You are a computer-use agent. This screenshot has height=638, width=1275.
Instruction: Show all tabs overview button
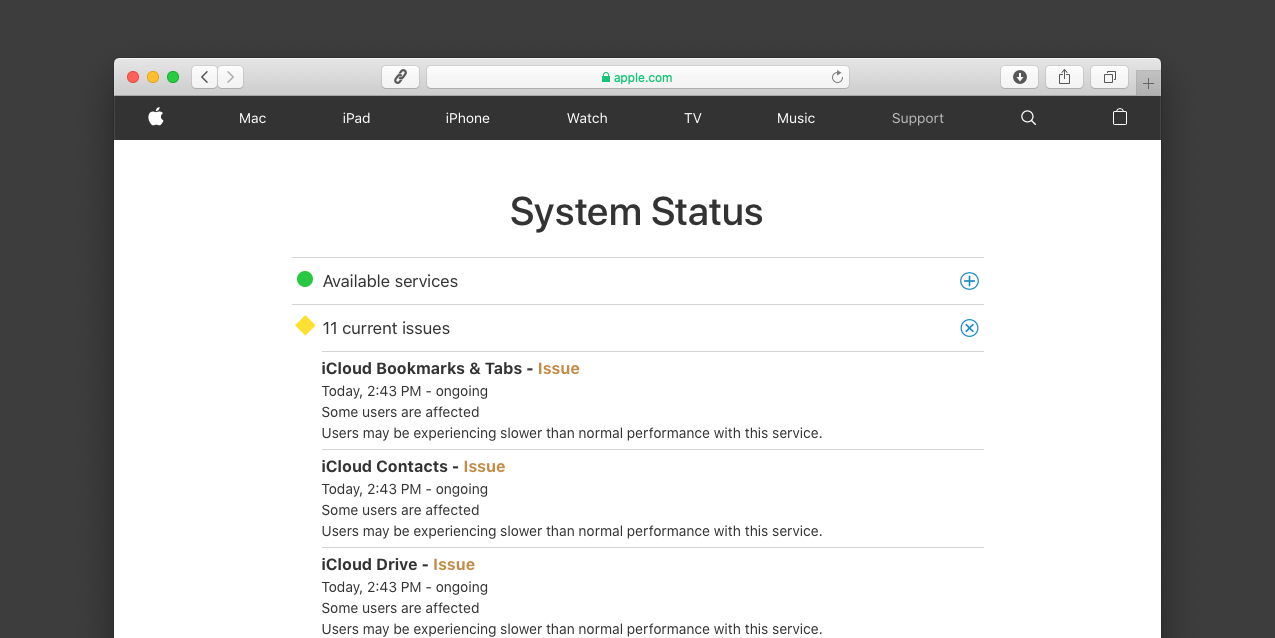1109,77
